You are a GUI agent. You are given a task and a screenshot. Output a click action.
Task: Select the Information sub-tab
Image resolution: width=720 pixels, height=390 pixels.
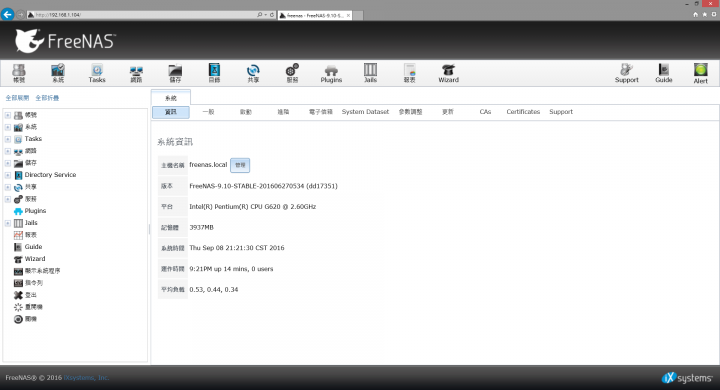point(171,112)
